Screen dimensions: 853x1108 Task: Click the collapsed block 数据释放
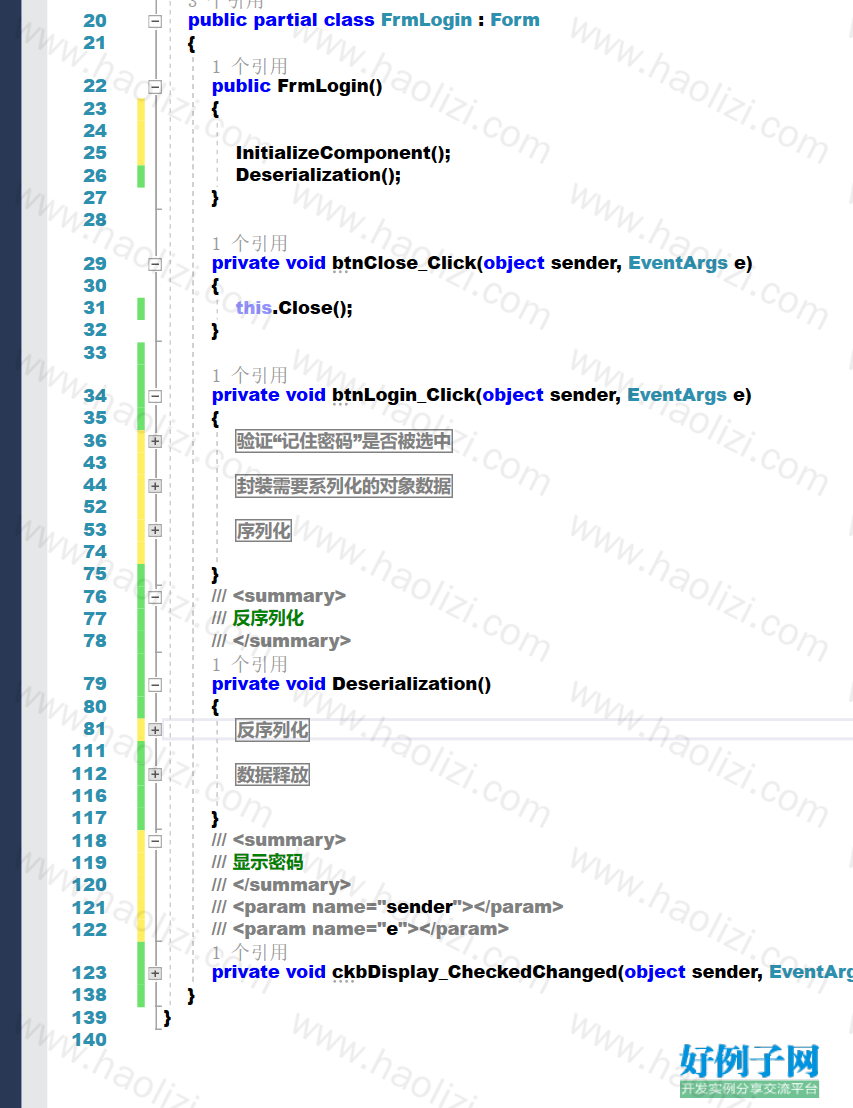272,774
